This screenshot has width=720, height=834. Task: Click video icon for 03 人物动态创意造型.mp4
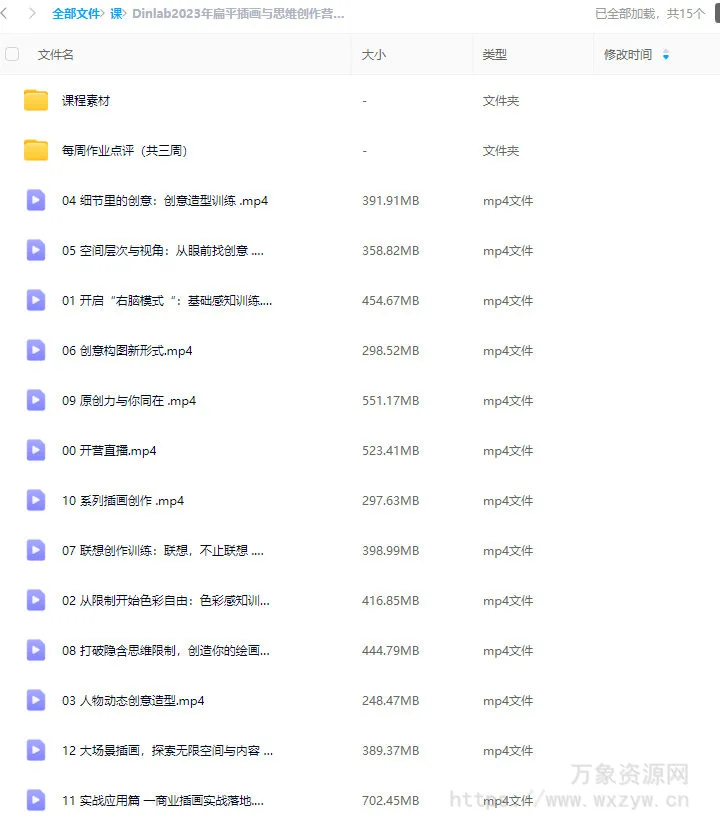(36, 700)
